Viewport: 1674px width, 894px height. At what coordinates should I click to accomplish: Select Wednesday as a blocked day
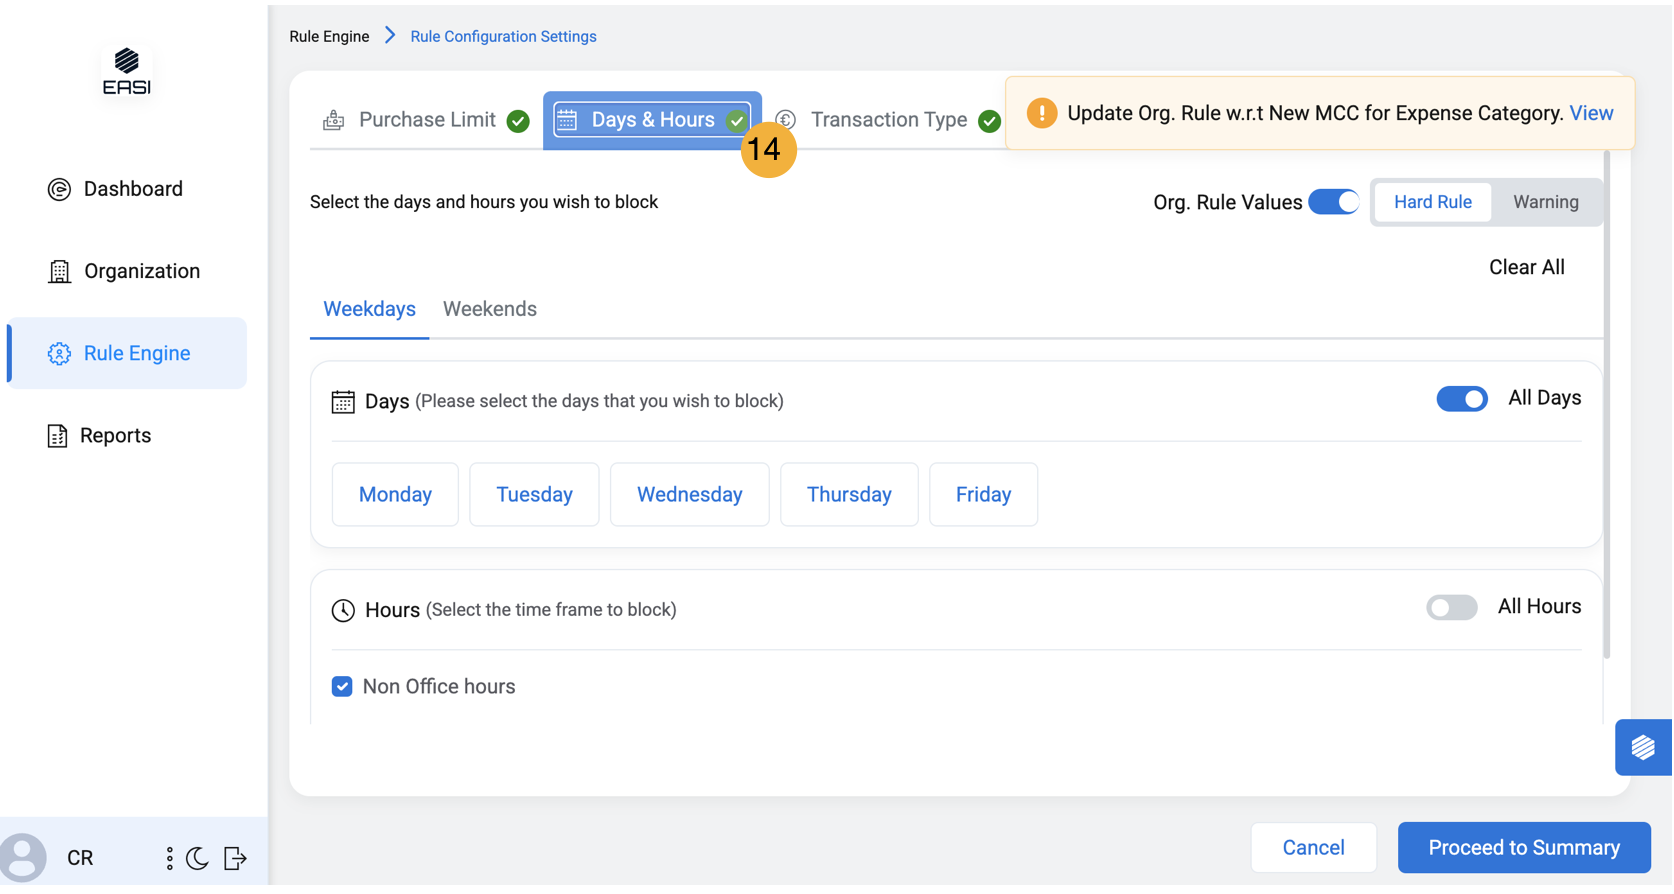pyautogui.click(x=689, y=495)
